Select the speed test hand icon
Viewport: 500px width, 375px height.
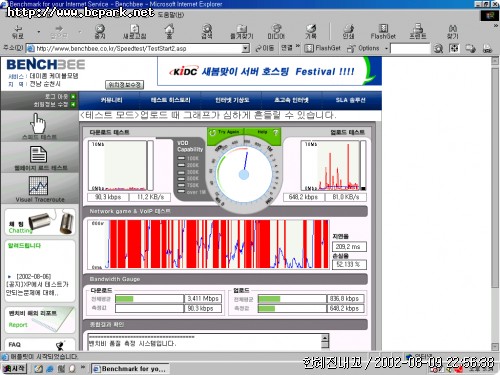point(38,123)
